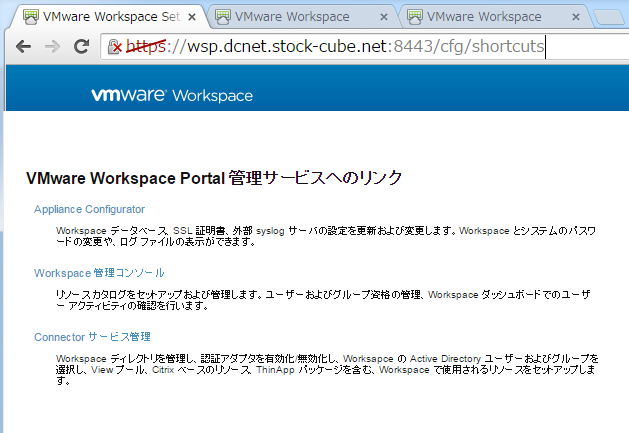Close the VMware Workspace Setup tab
Screen dimensions: 629x433
click(191, 17)
